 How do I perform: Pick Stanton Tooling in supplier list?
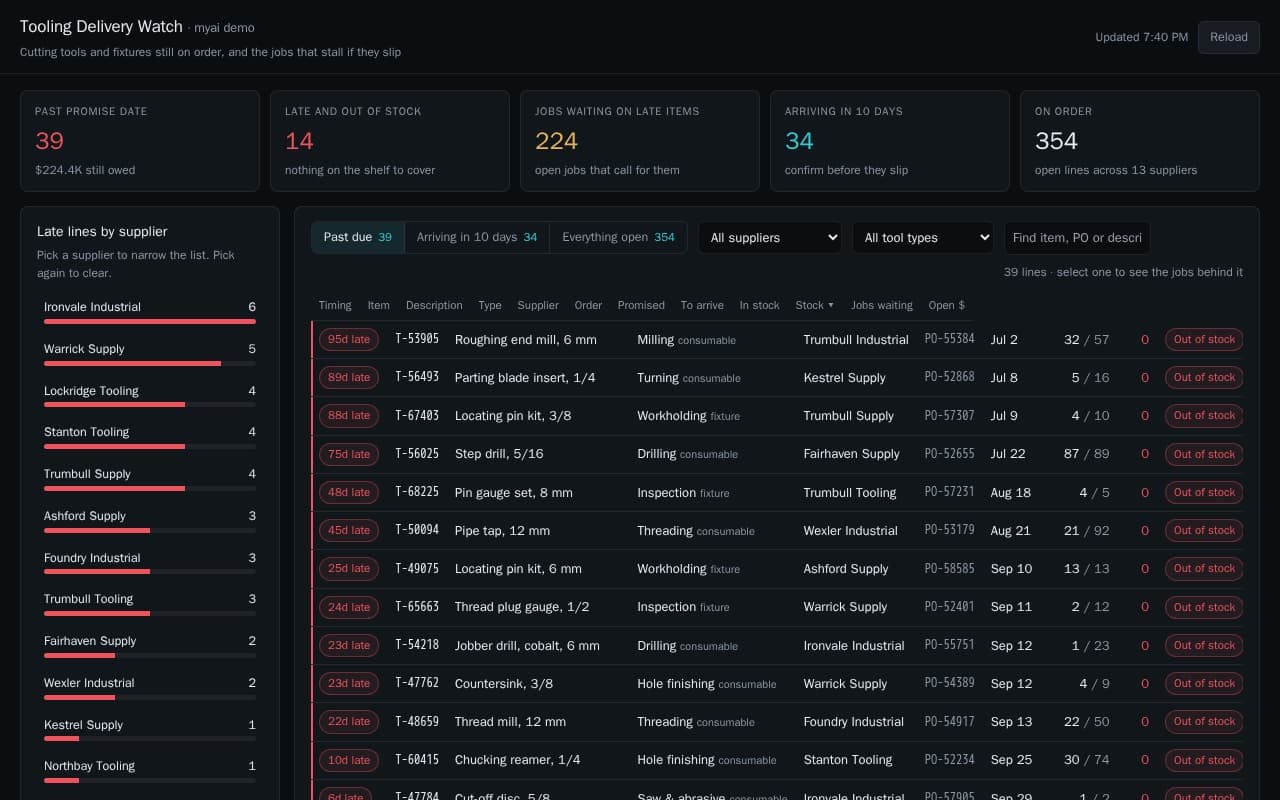coord(150,438)
